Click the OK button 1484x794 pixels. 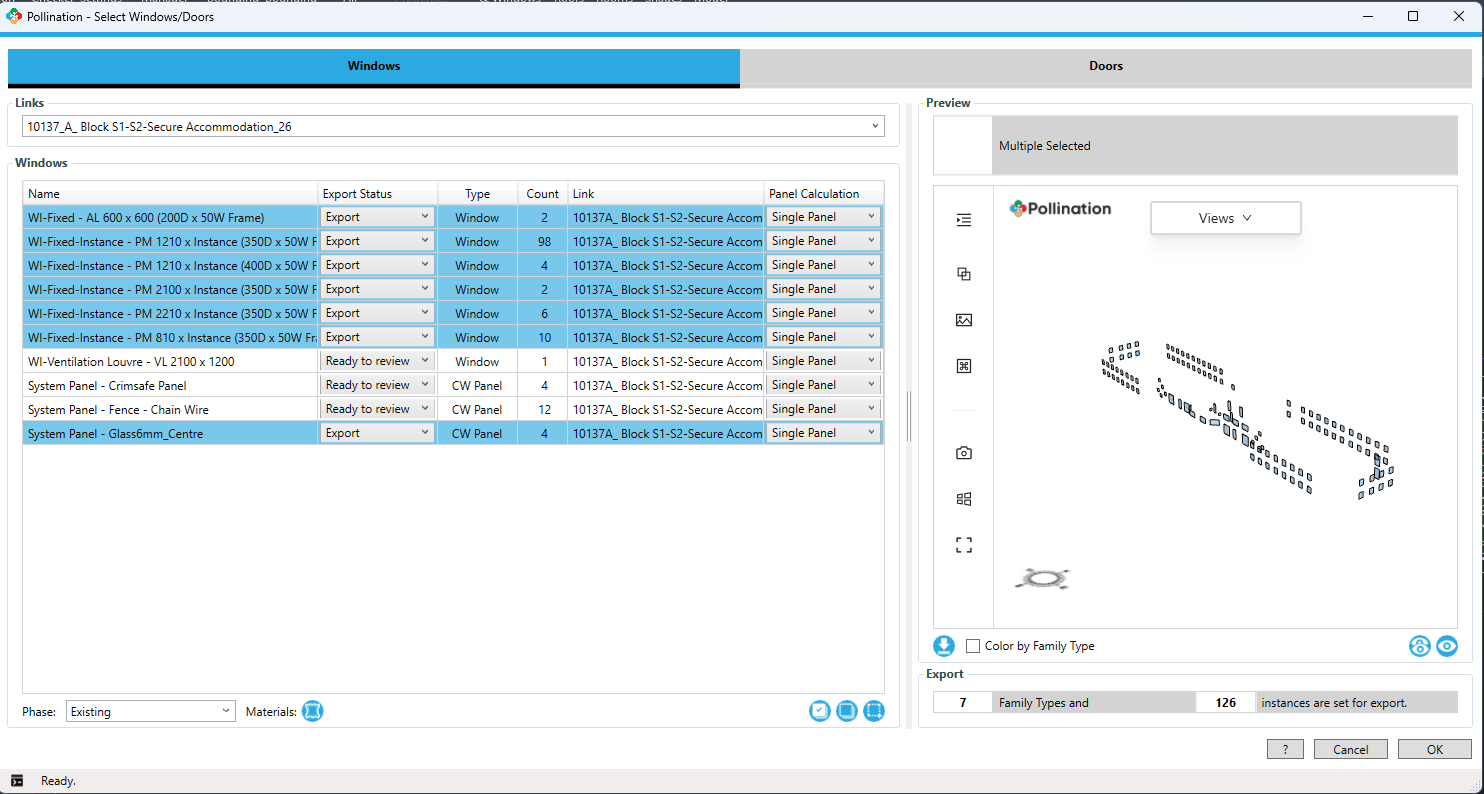tap(1434, 749)
